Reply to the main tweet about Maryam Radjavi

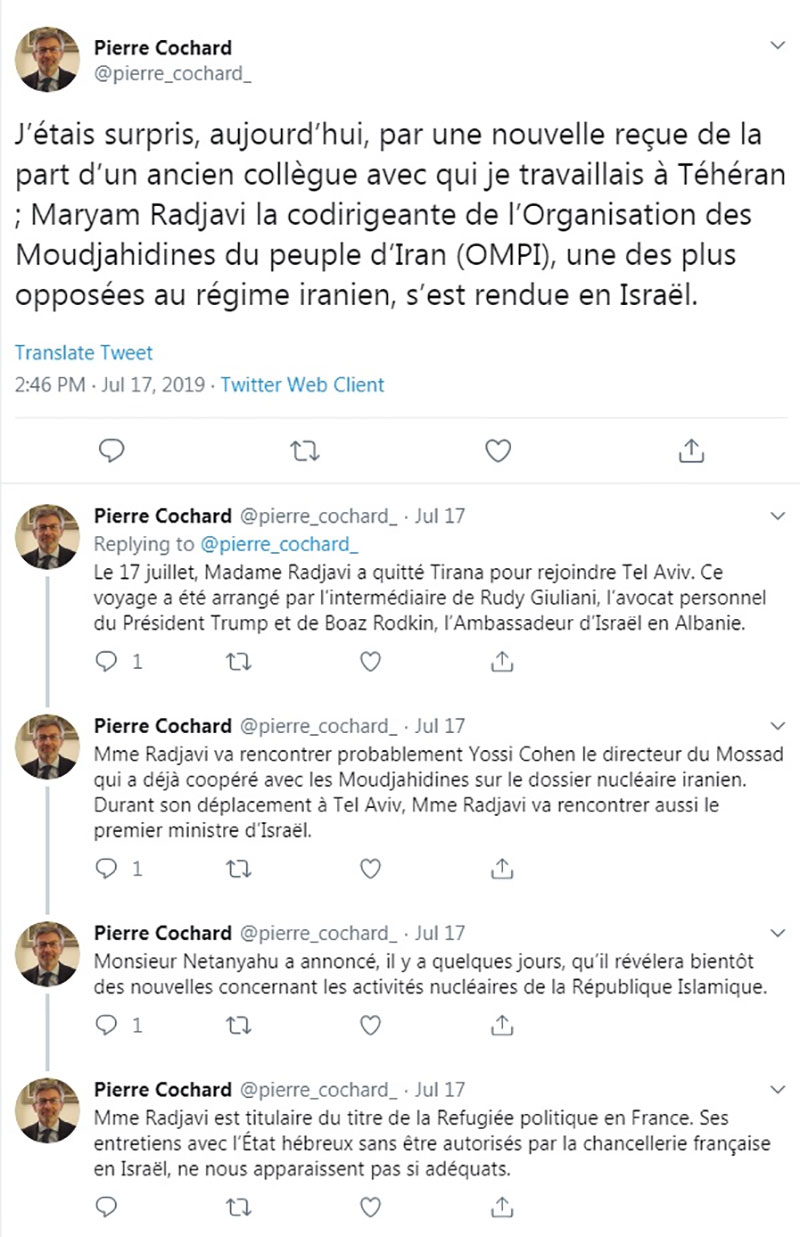click(x=113, y=451)
